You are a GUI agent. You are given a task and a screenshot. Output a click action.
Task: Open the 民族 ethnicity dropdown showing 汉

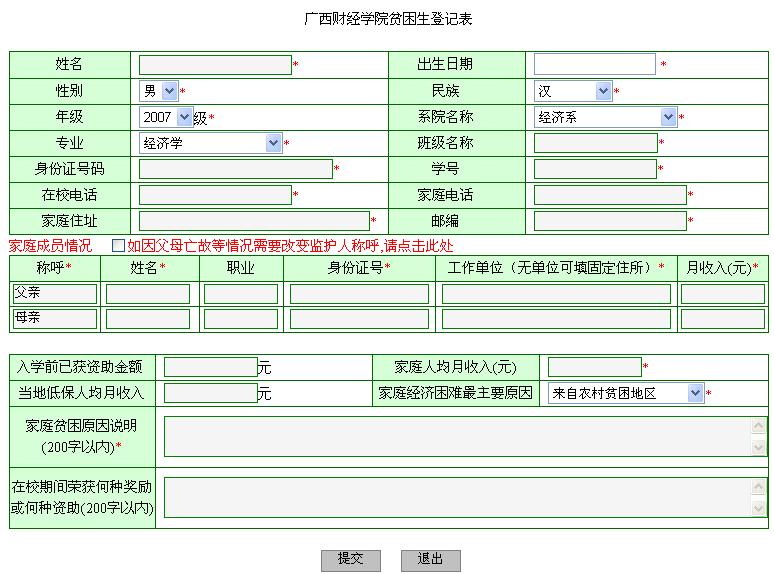[573, 91]
